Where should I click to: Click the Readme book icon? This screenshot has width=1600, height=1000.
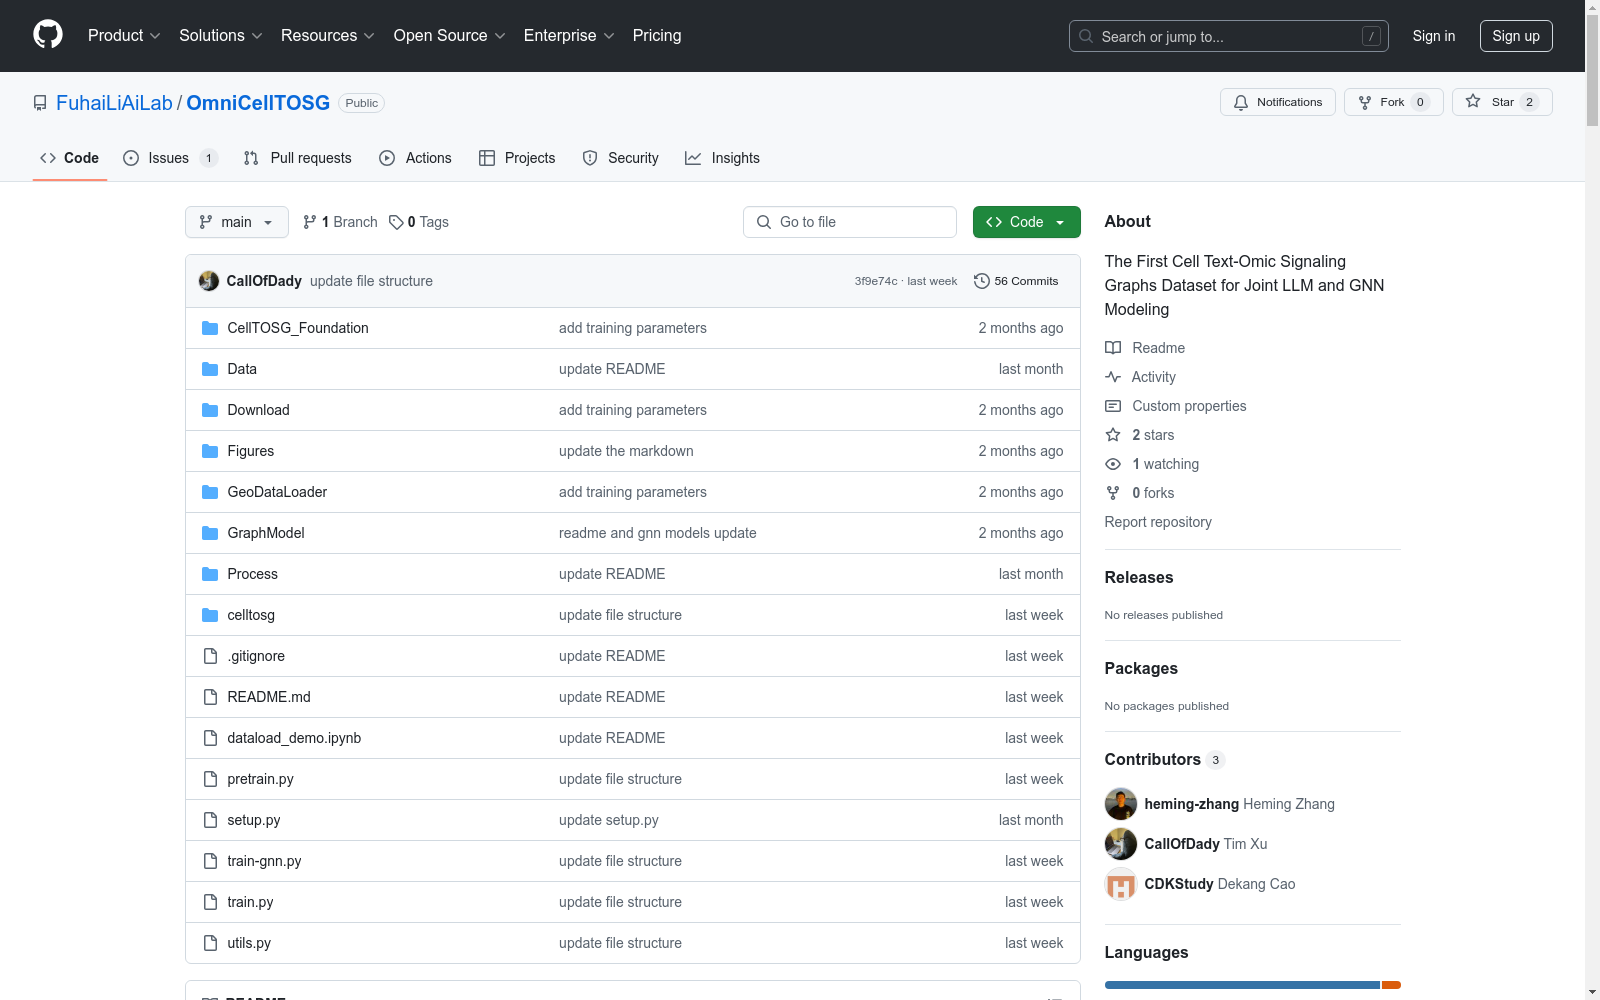1113,348
